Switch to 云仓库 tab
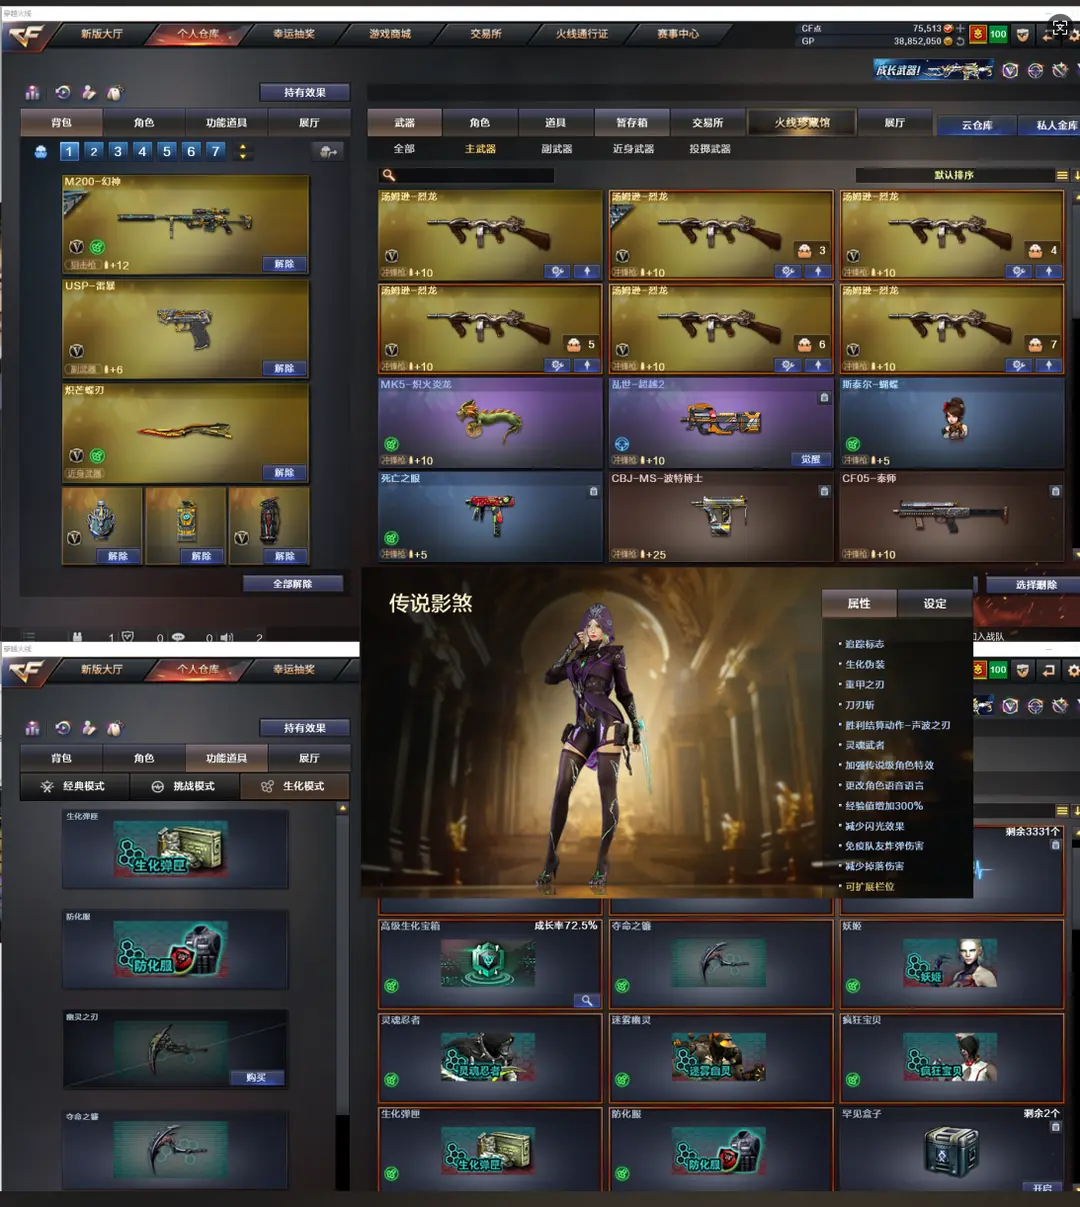 click(977, 125)
